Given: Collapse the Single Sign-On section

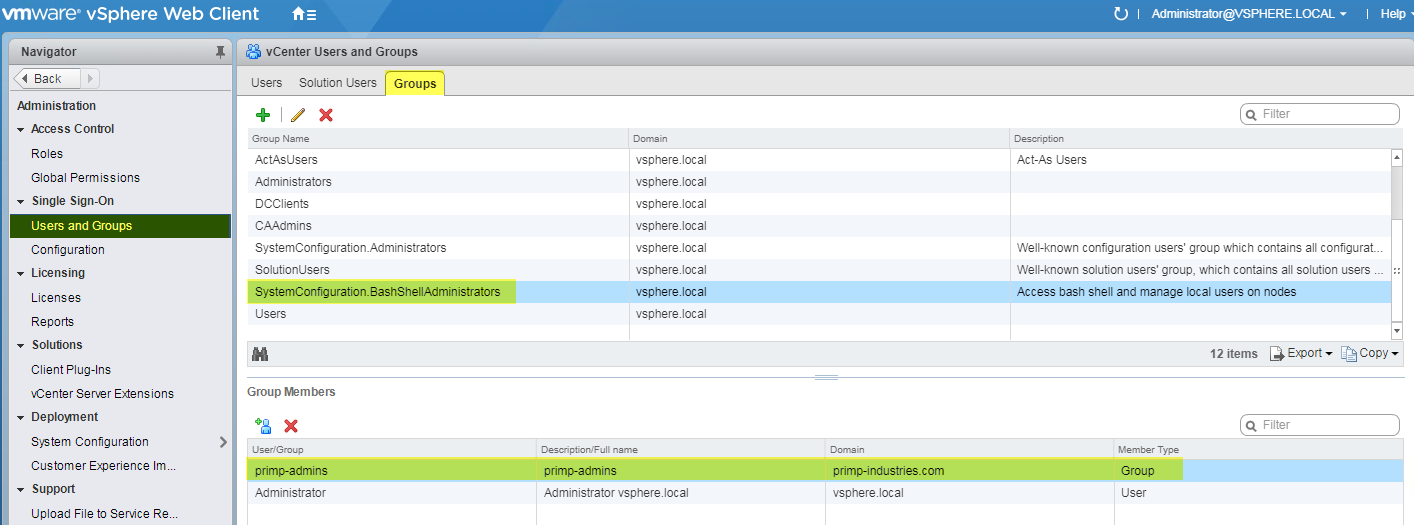Looking at the screenshot, I should [21, 201].
